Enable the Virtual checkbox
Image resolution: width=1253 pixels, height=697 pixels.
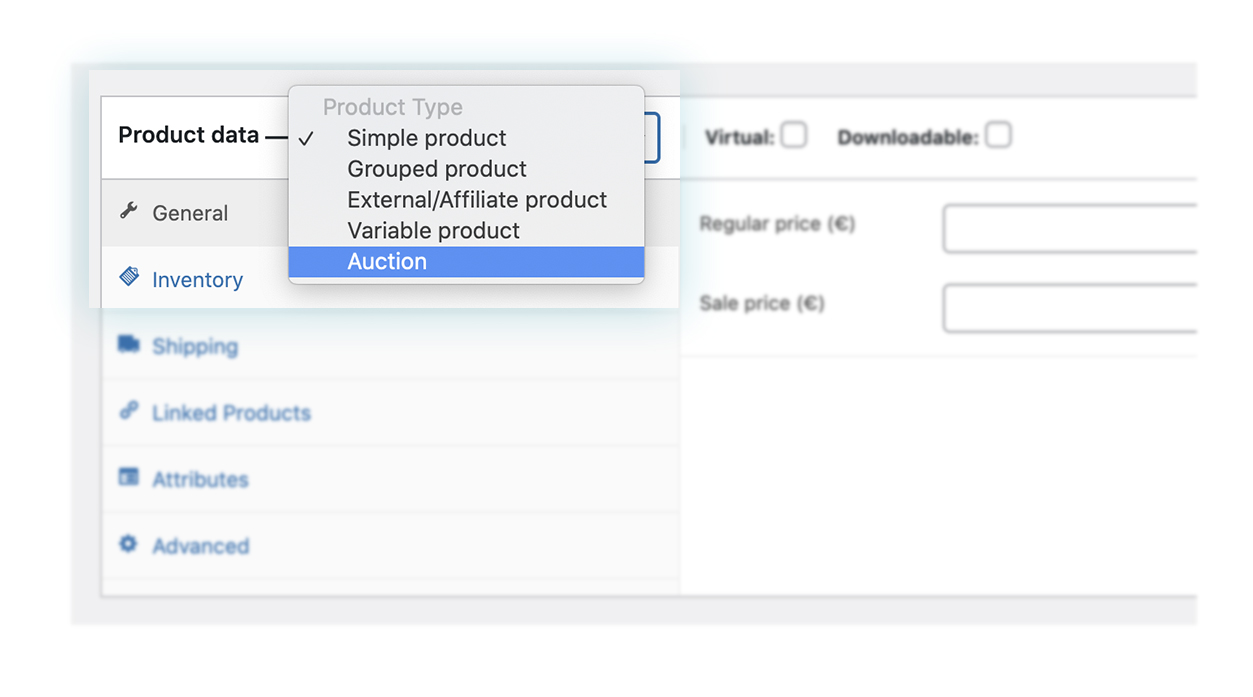pos(793,135)
